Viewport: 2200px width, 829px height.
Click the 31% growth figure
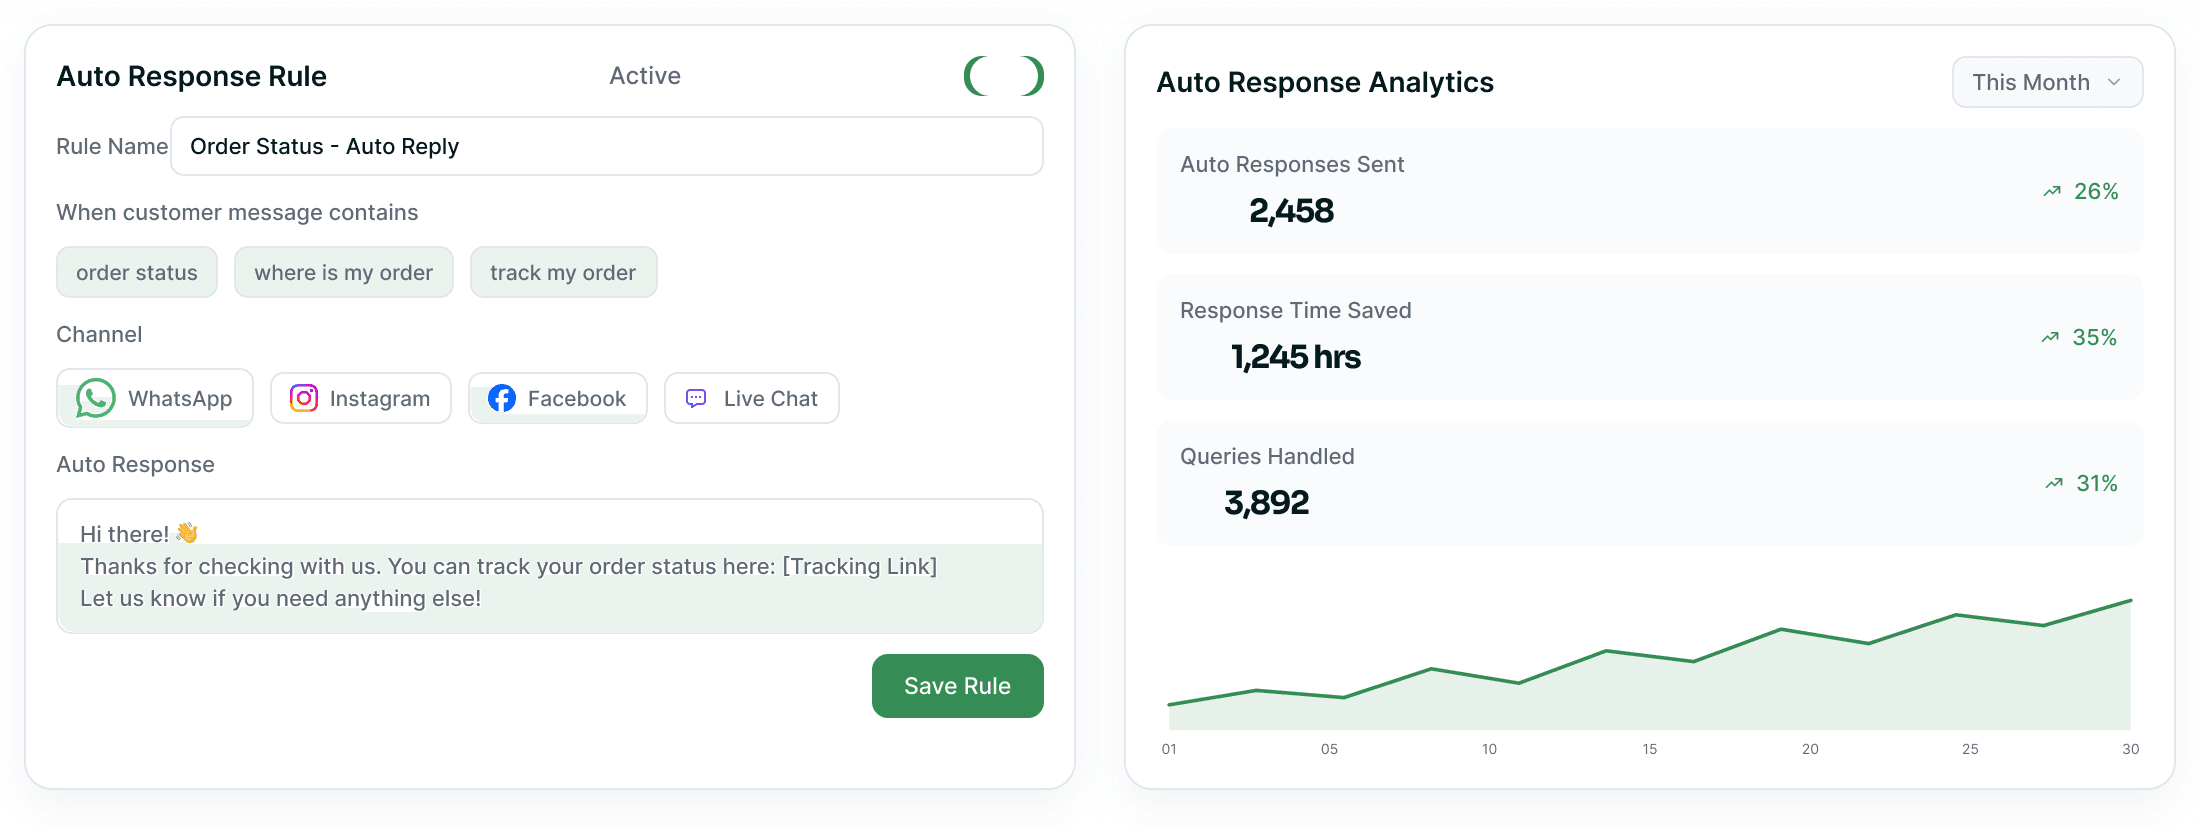coord(2097,483)
